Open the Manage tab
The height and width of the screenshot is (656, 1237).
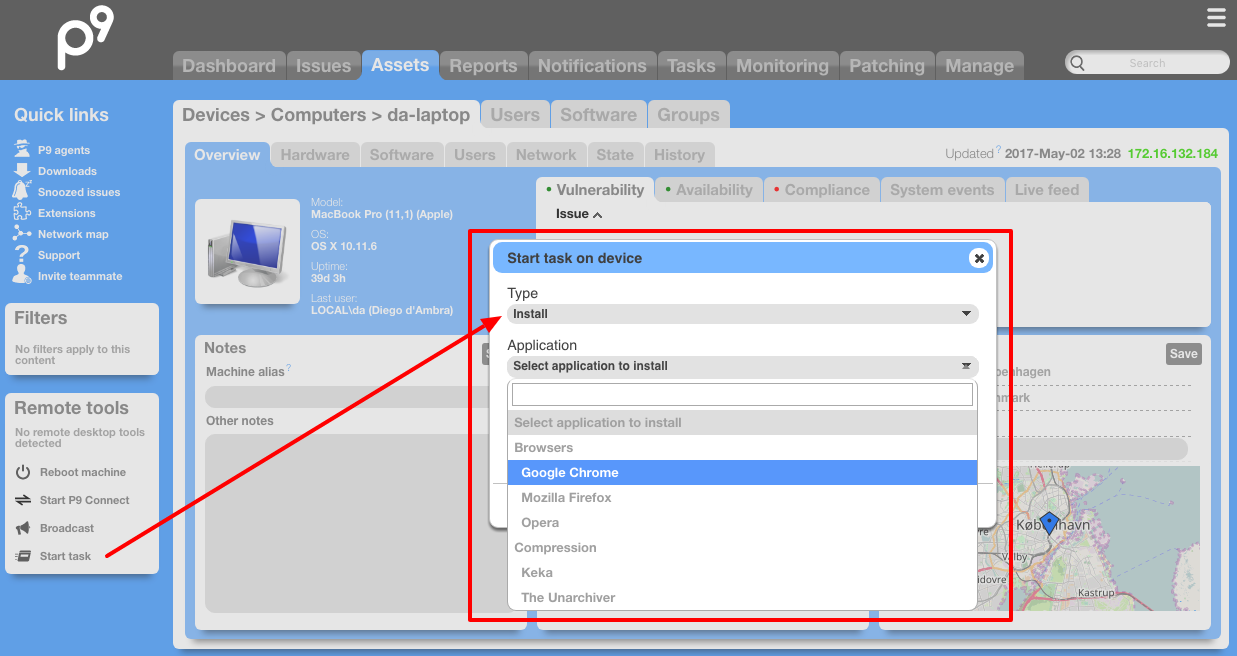(980, 66)
